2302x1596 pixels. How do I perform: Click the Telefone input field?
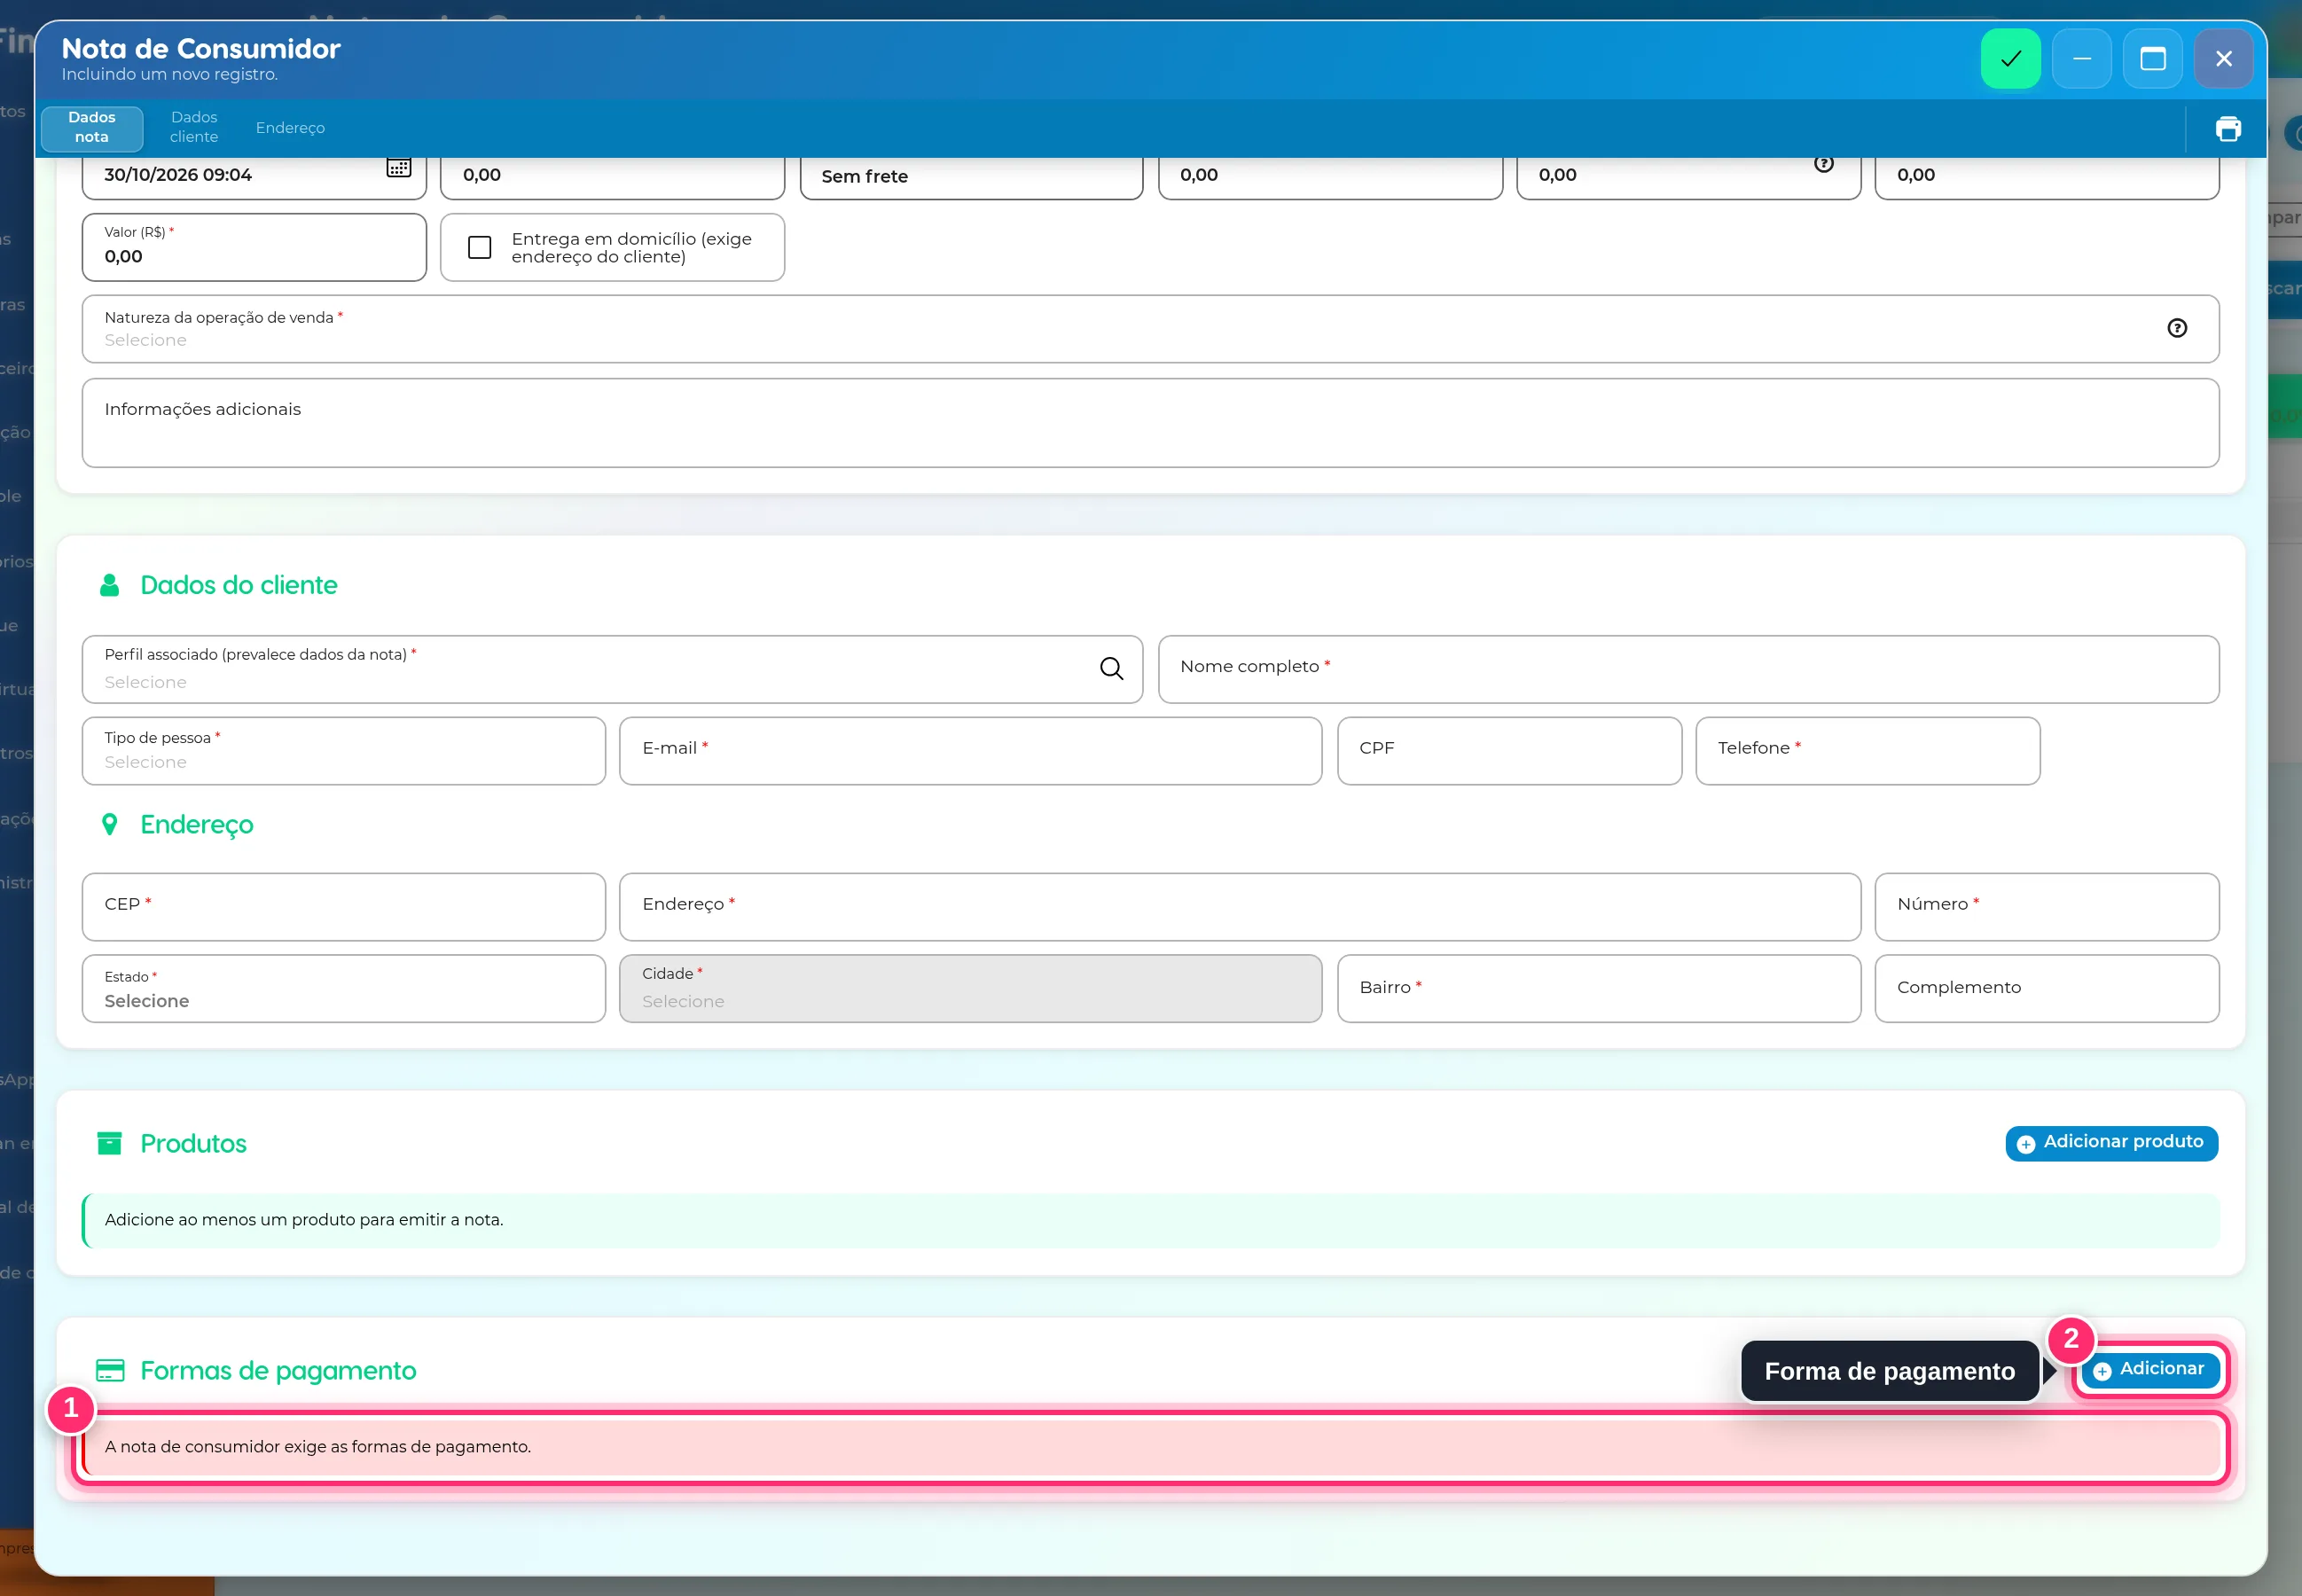[x=1867, y=751]
